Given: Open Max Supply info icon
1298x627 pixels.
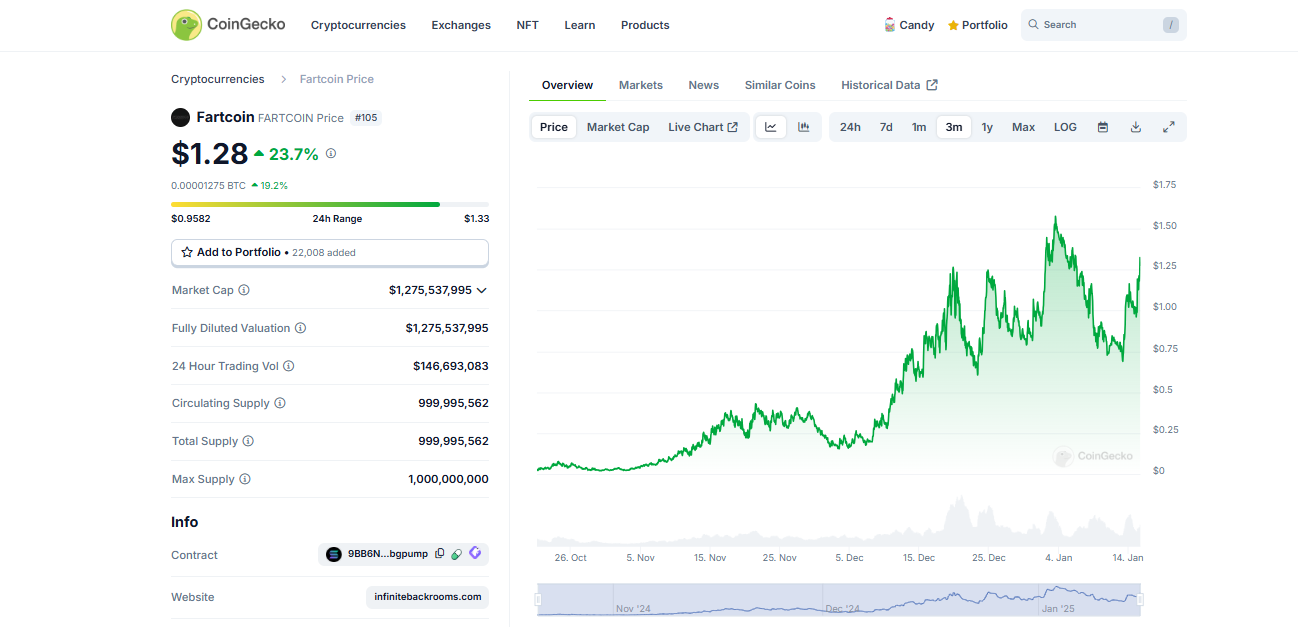Looking at the screenshot, I should [245, 479].
